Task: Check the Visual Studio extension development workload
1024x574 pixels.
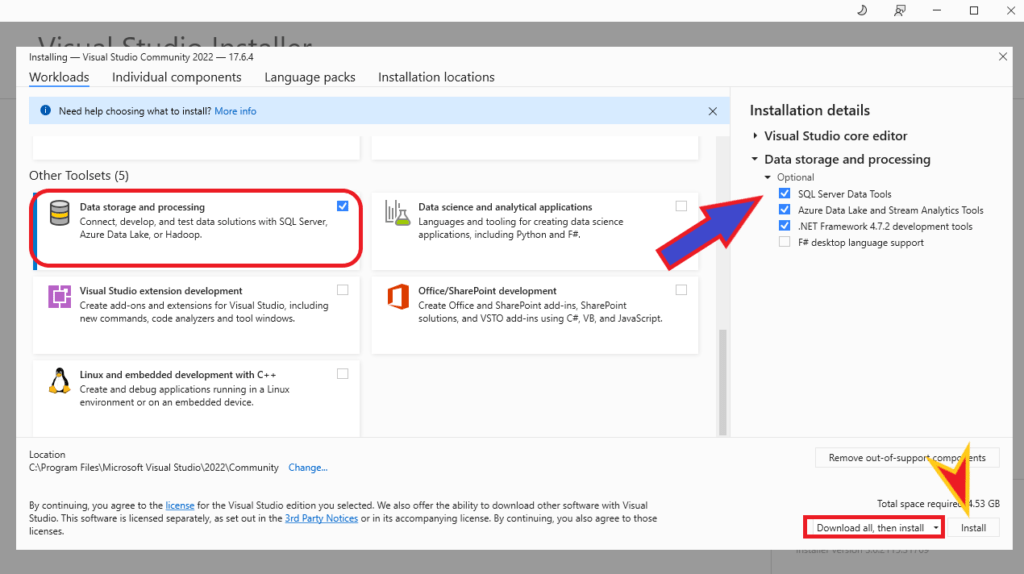Action: pyautogui.click(x=342, y=290)
